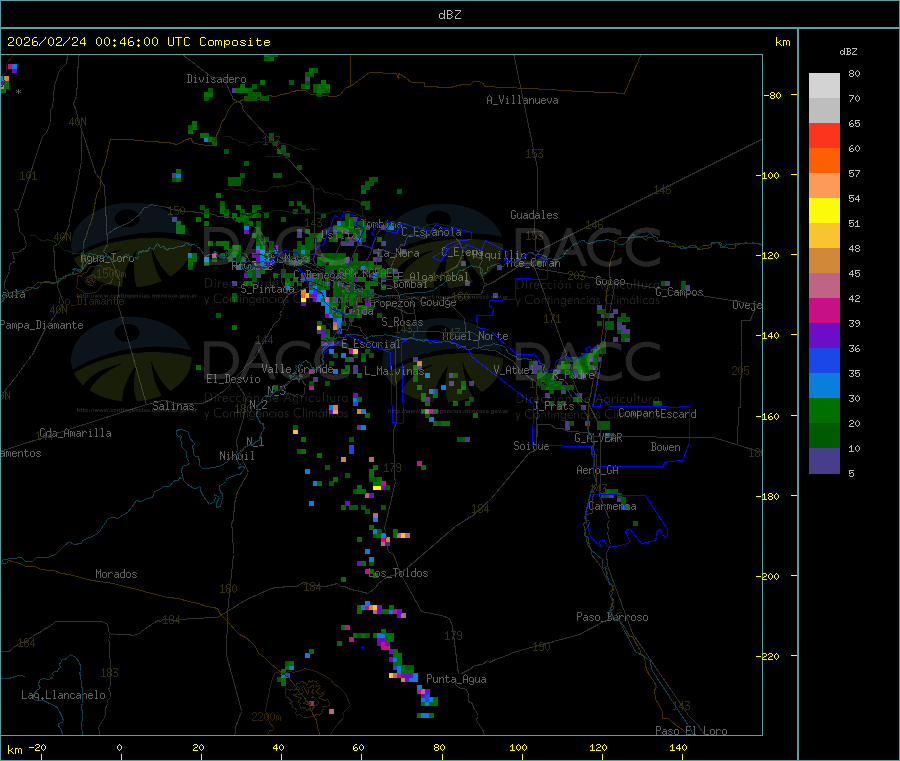This screenshot has width=900, height=761.
Task: Click the Aero_GA label
Action: (598, 470)
